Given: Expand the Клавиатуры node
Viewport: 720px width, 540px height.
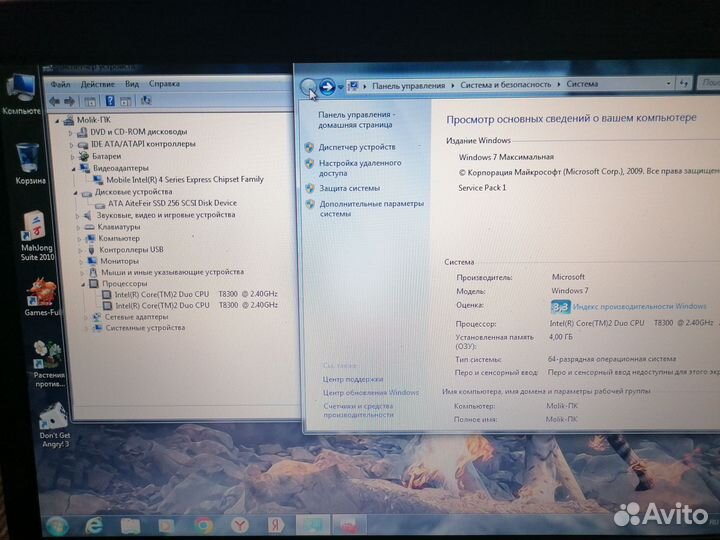Looking at the screenshot, I should pyautogui.click(x=79, y=228).
